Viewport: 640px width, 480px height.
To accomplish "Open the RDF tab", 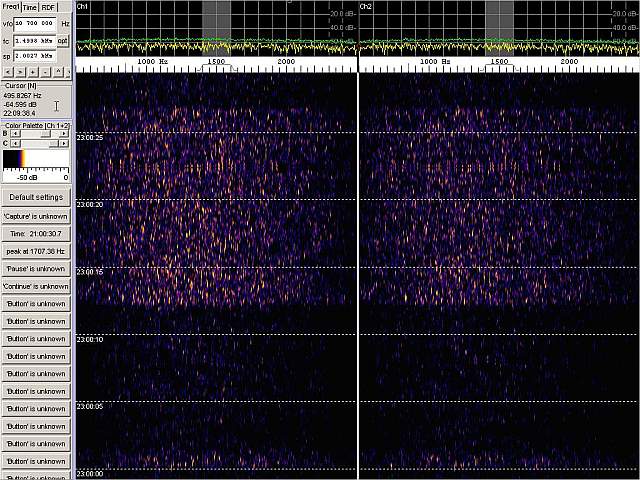I will (x=49, y=7).
